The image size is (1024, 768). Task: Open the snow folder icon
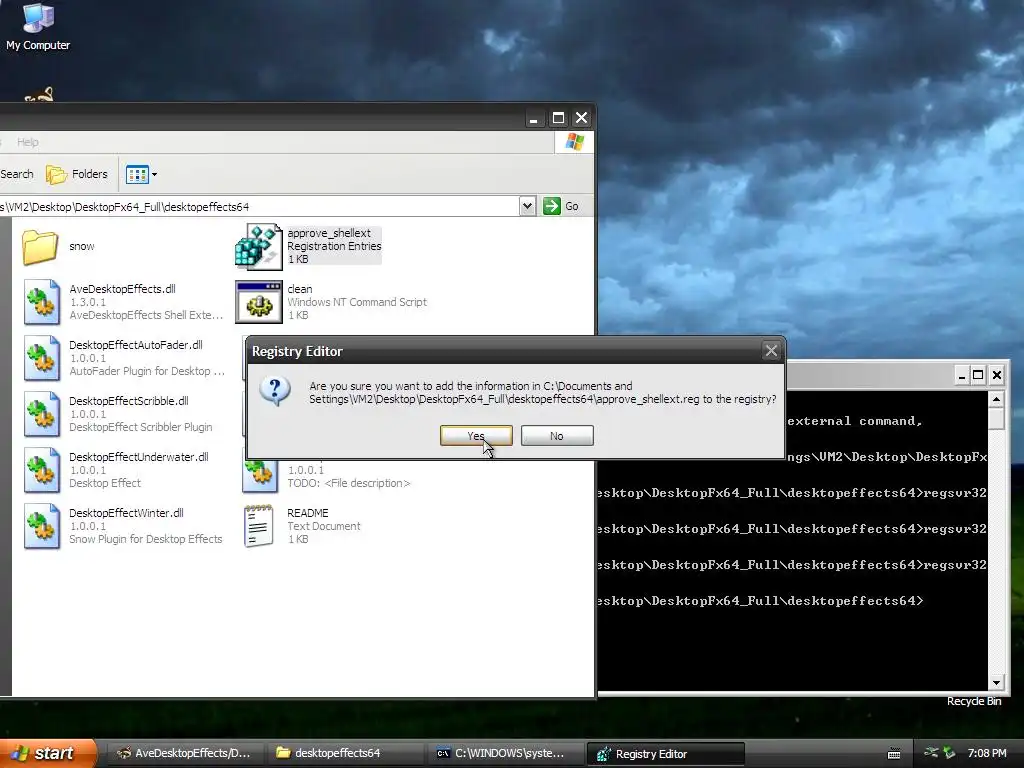coord(40,247)
